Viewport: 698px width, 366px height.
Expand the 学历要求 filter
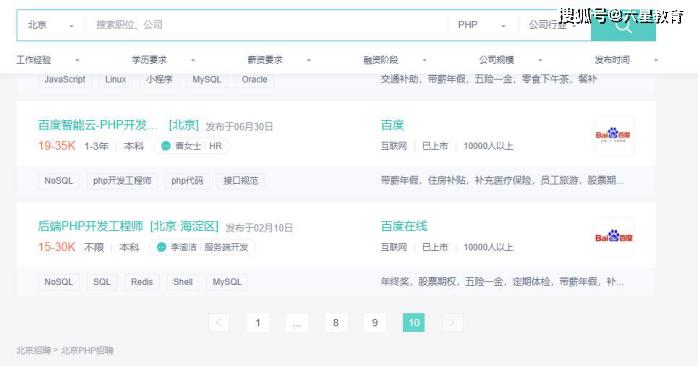click(163, 60)
